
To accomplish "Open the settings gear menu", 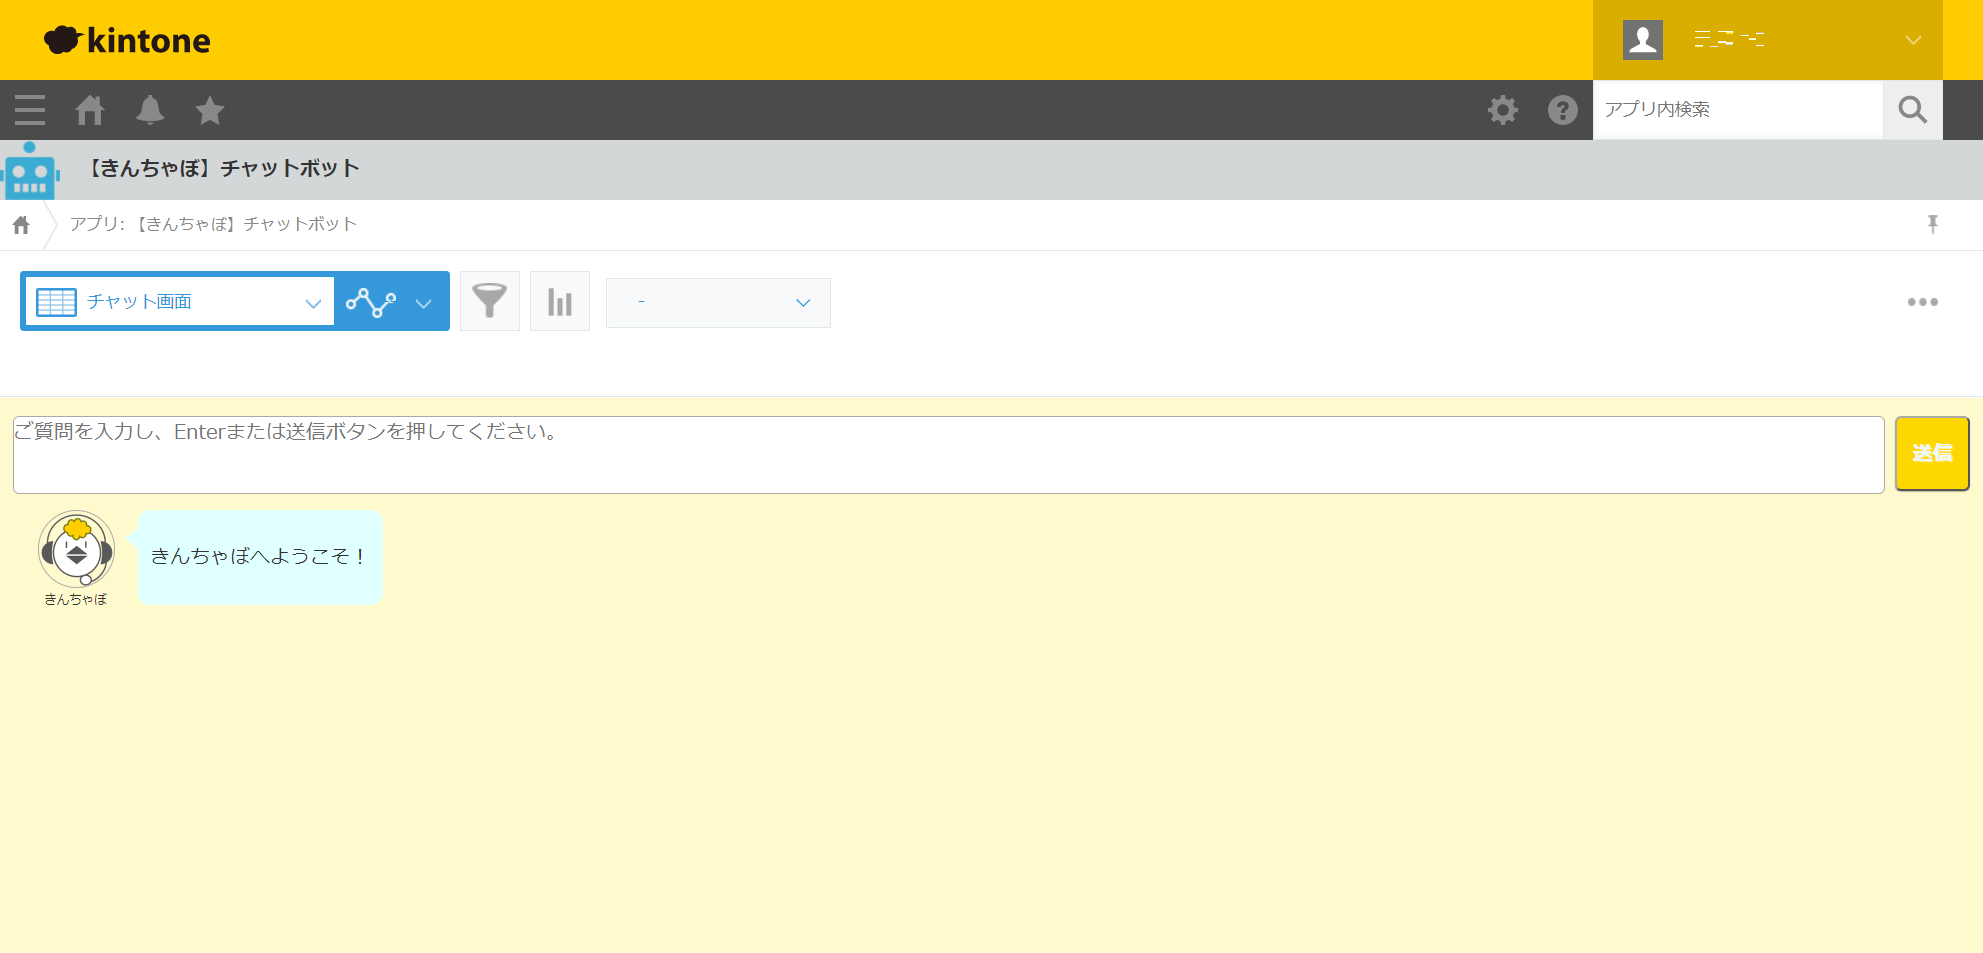I will coord(1502,110).
